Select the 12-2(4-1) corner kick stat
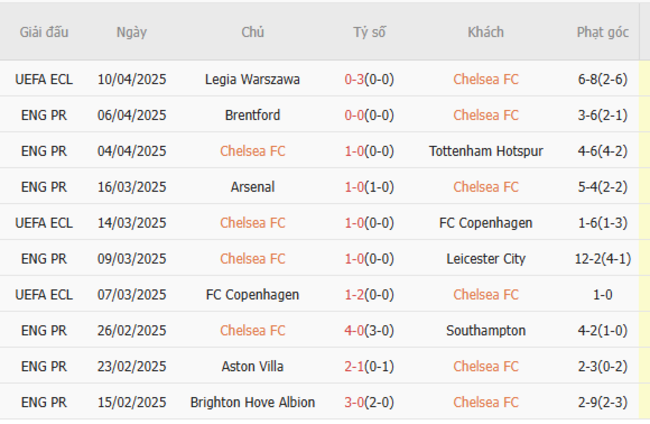This screenshot has height=424, width=650. point(602,259)
